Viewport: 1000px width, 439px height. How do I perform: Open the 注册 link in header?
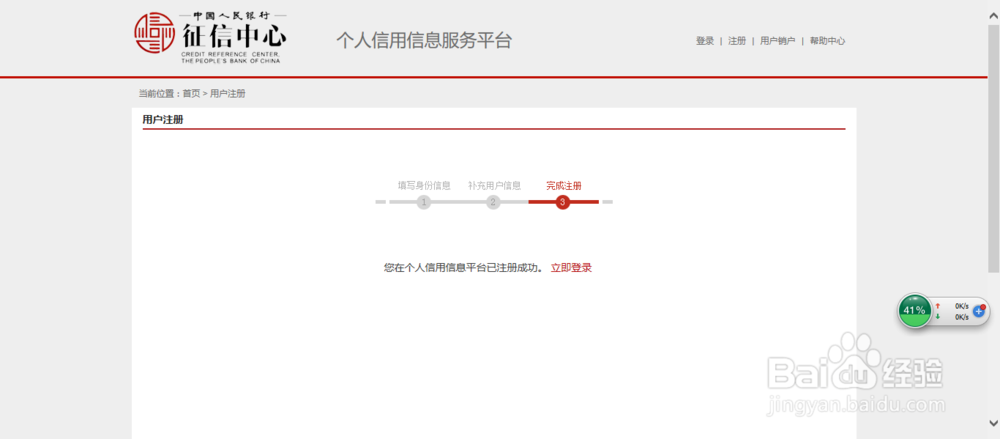737,41
